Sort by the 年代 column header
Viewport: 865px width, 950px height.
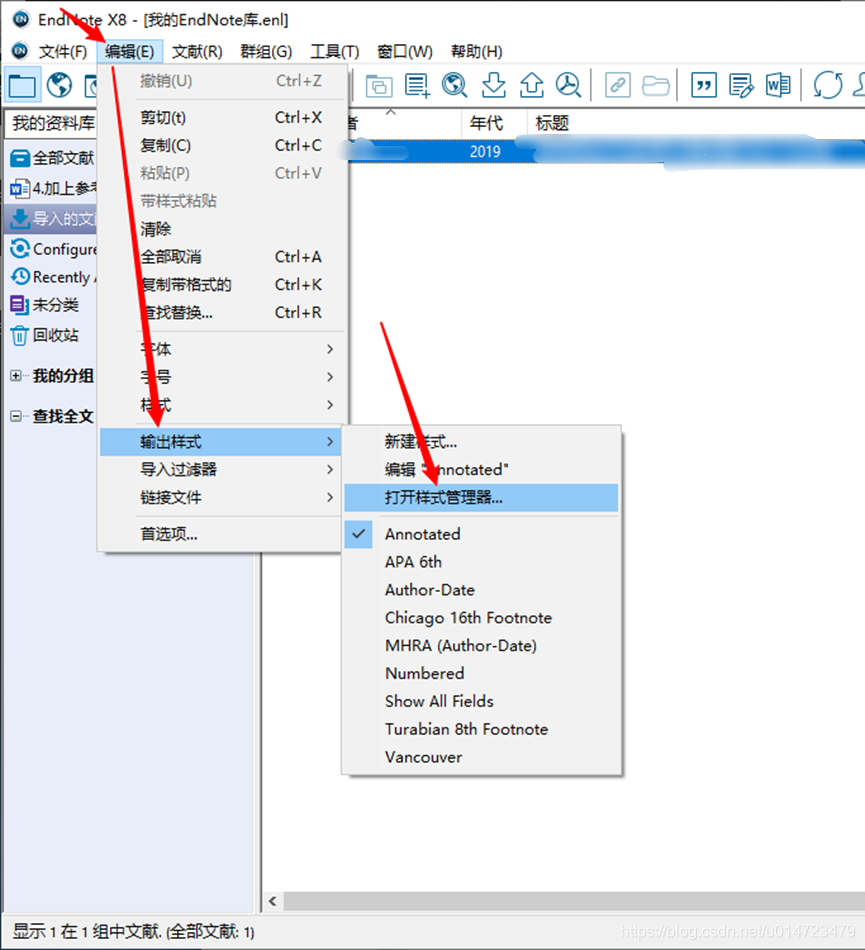pos(494,124)
